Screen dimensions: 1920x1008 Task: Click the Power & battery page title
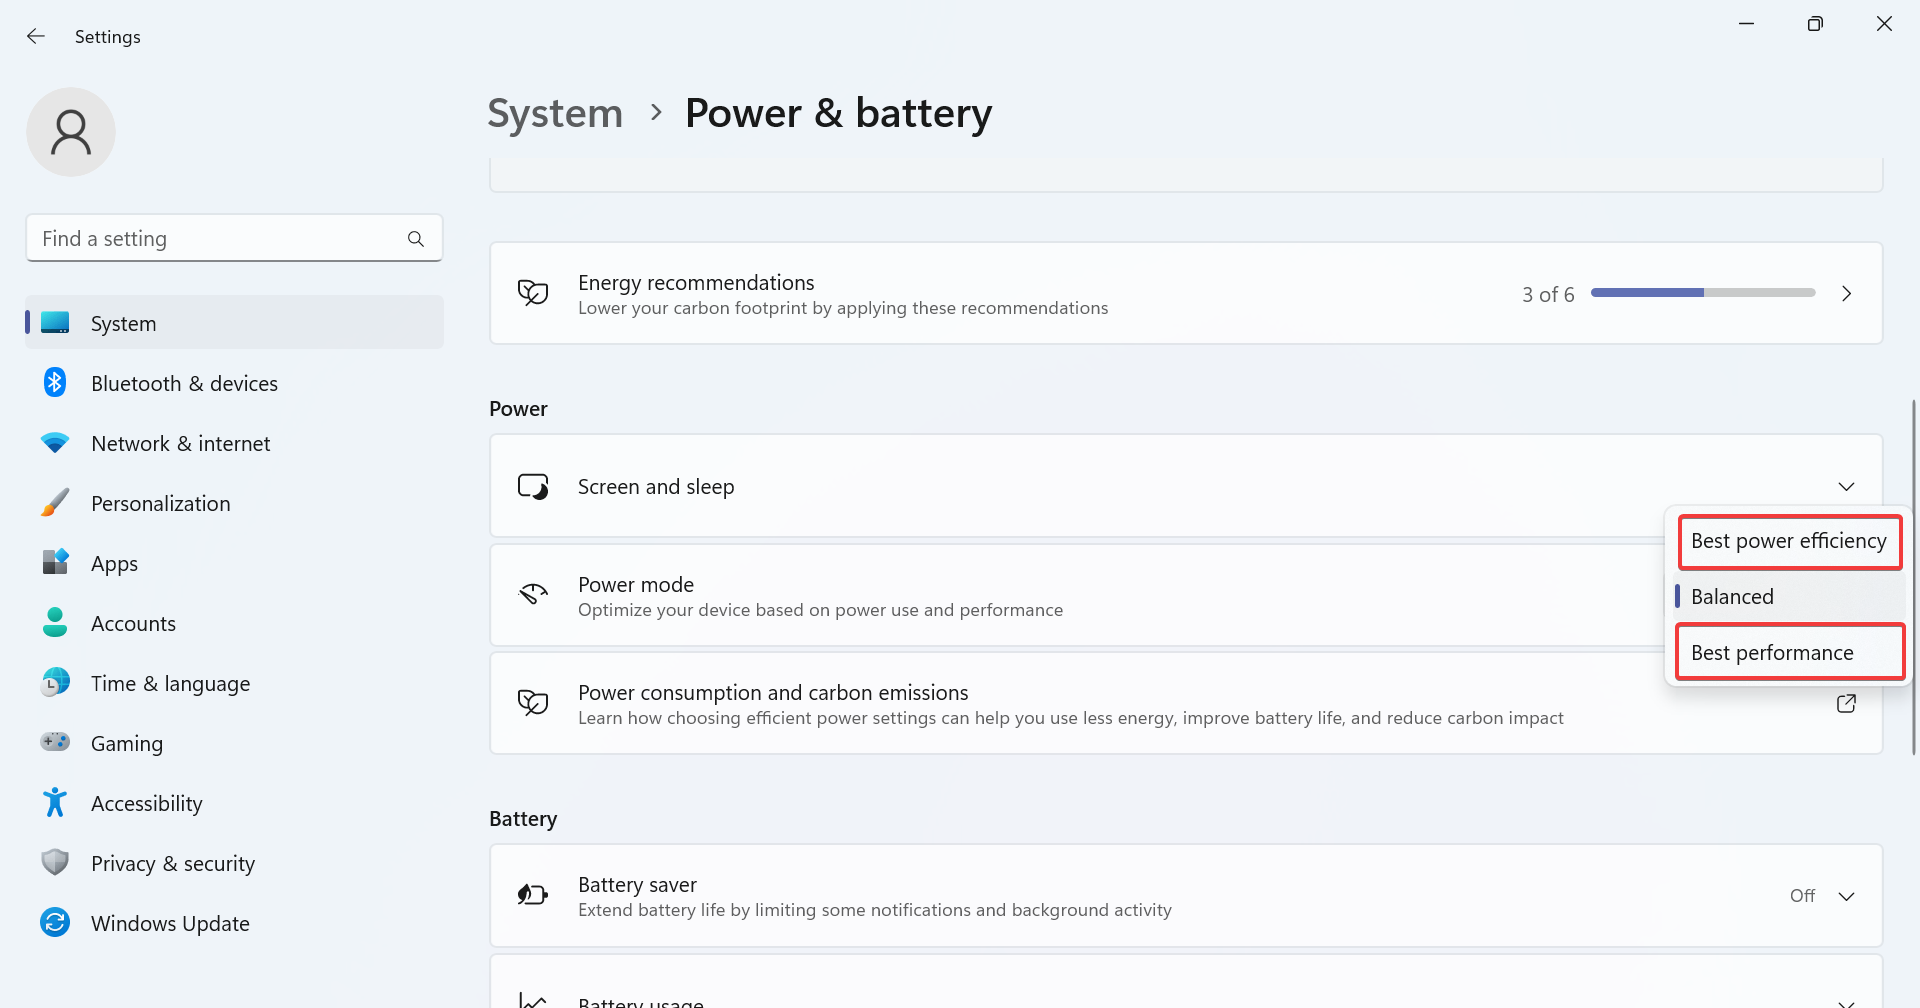point(838,113)
